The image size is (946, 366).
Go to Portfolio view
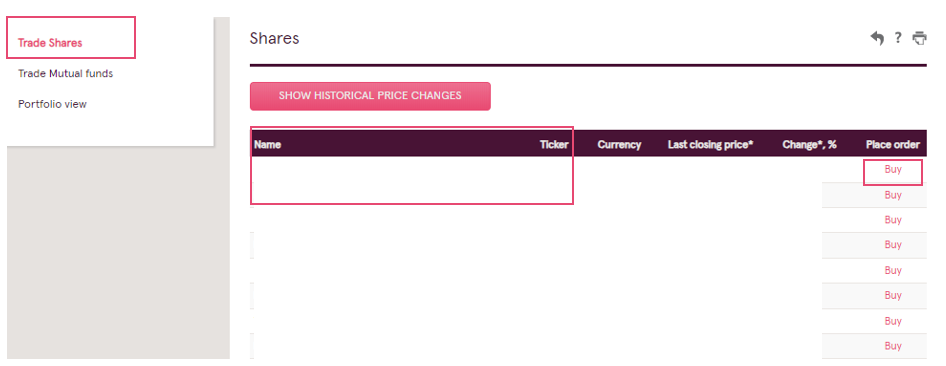(x=52, y=104)
